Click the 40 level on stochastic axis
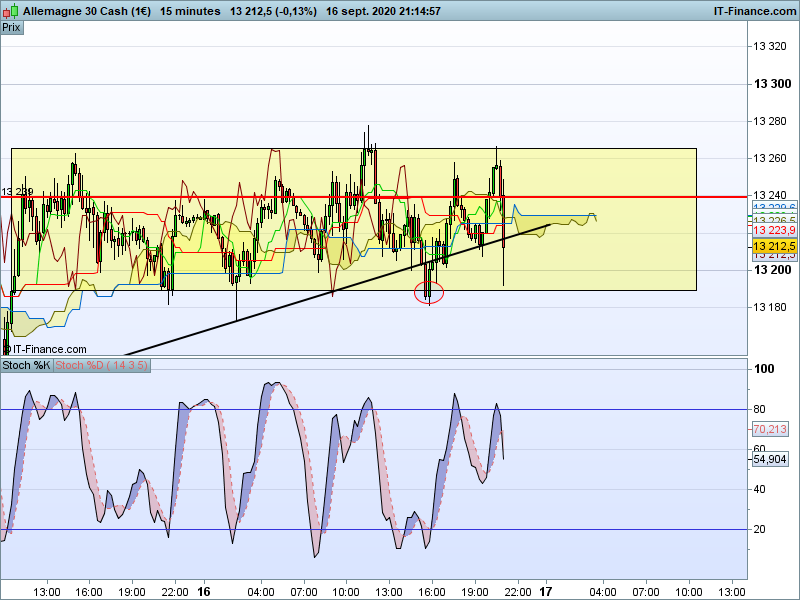Screen dimensions: 800x600 (759, 489)
